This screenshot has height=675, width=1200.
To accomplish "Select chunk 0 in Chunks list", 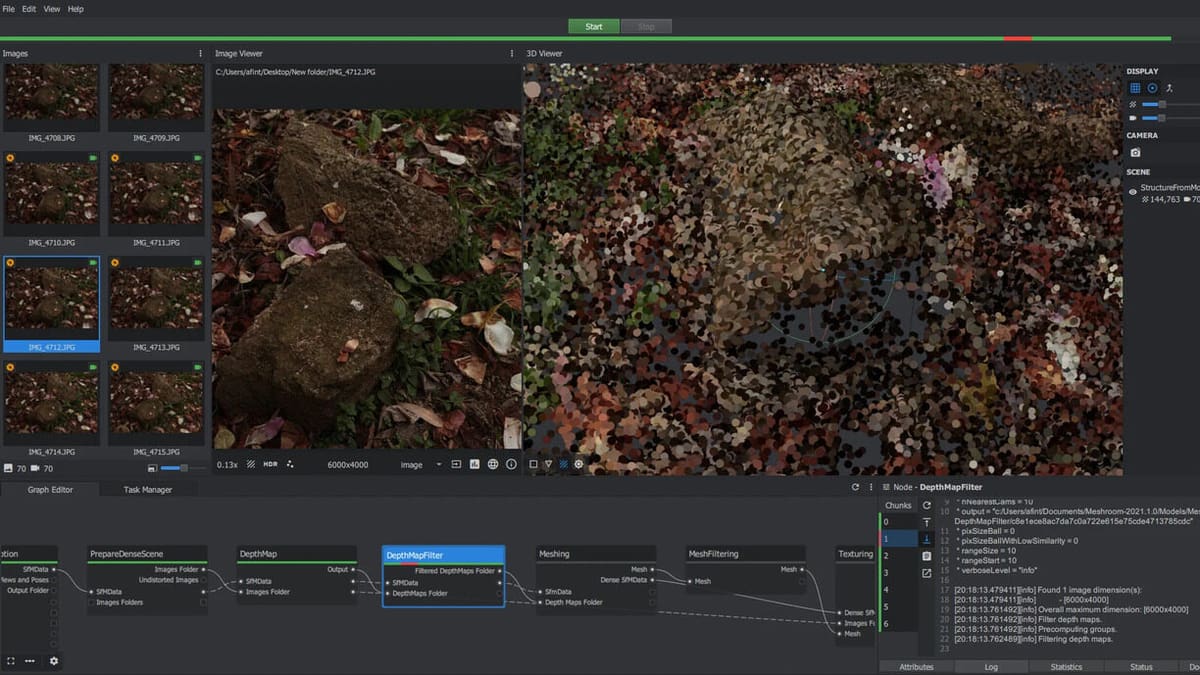I will click(x=898, y=522).
